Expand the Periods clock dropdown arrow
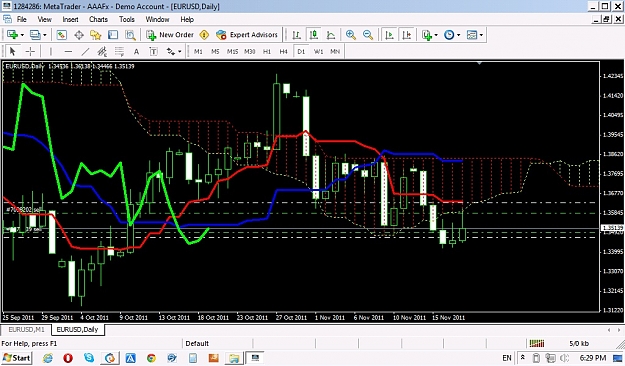This screenshot has width=625, height=366. [x=458, y=35]
